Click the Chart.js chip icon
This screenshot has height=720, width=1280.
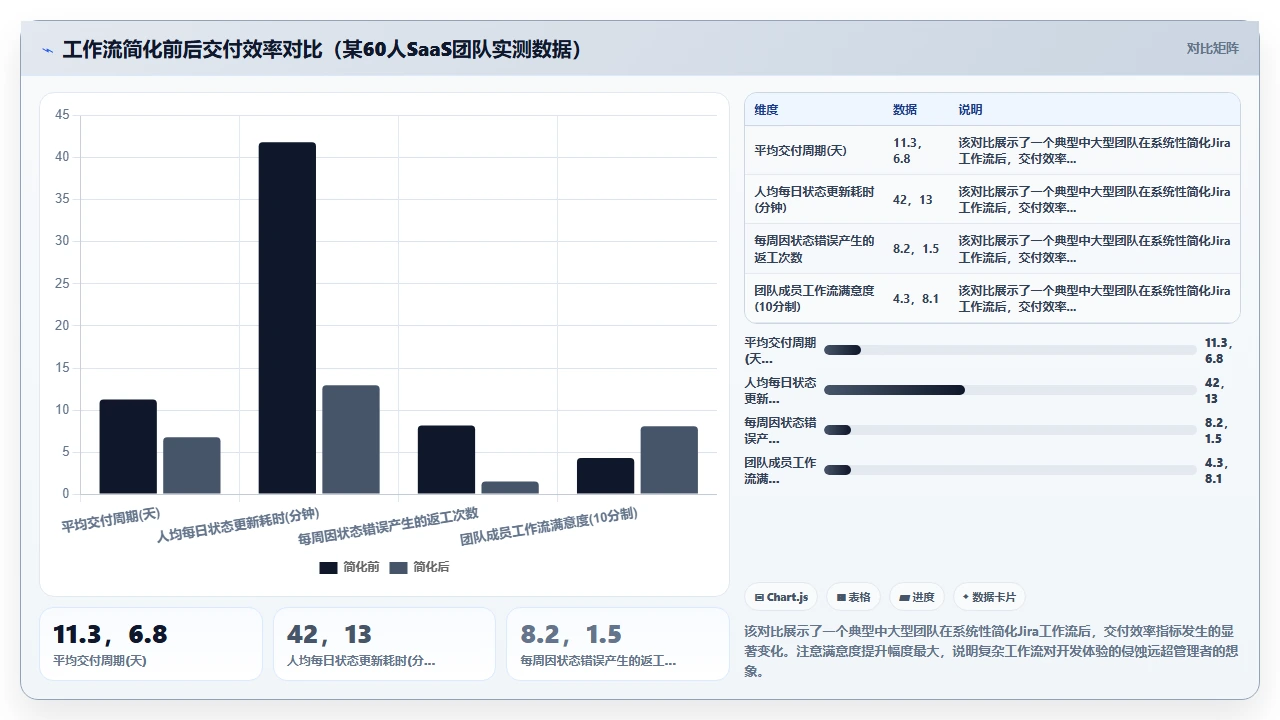click(x=760, y=597)
